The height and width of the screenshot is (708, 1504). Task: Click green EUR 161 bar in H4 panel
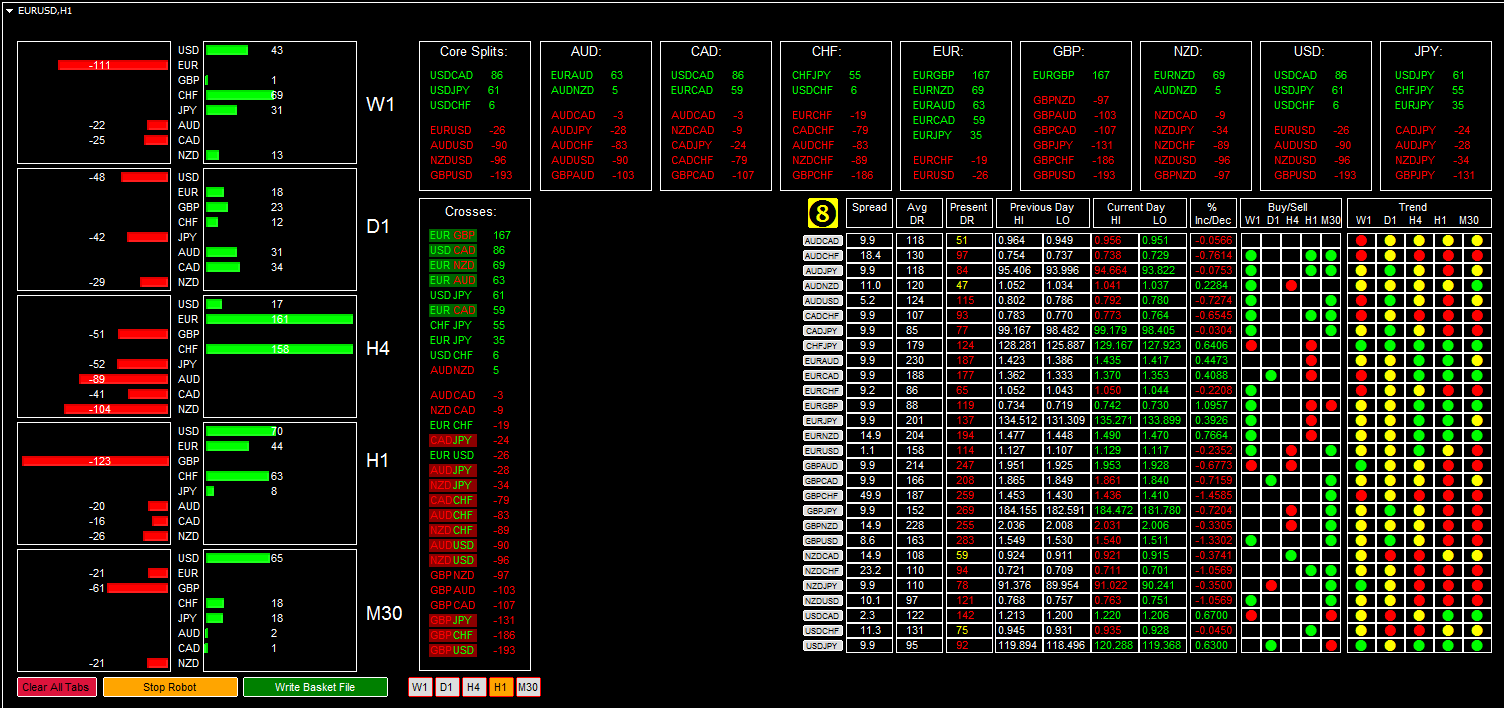click(x=279, y=319)
